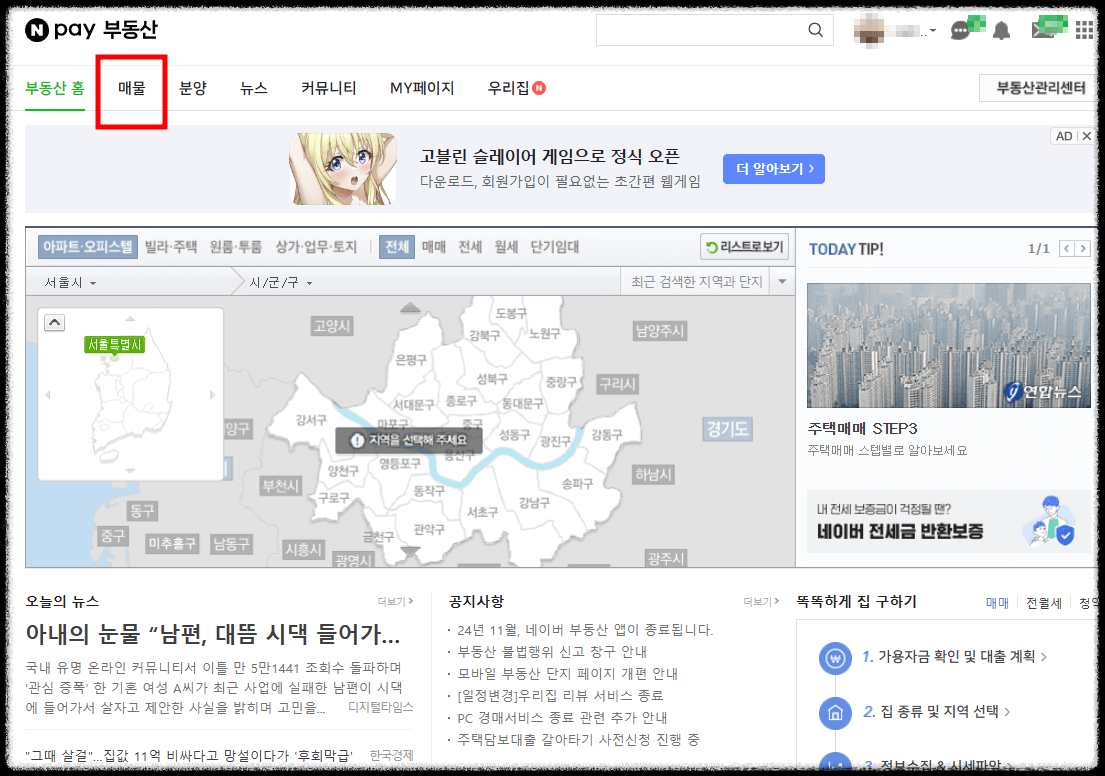This screenshot has width=1105, height=776.
Task: Select 원룸·투룸 property type
Action: 235,247
